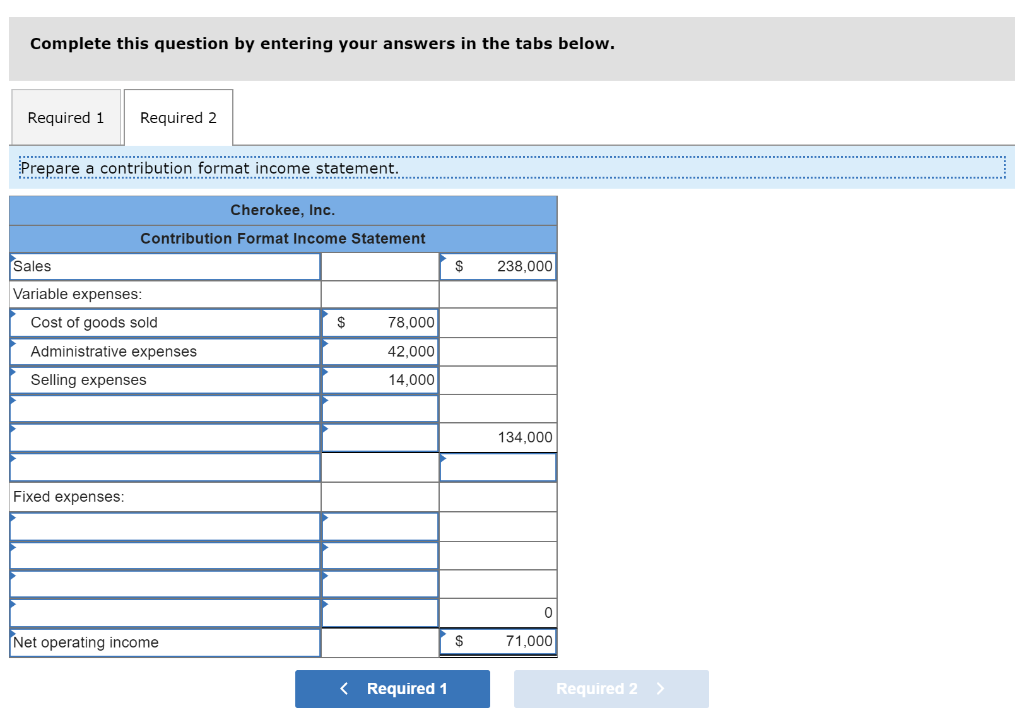
Task: Open the contribution margin label selector row
Action: 165,466
